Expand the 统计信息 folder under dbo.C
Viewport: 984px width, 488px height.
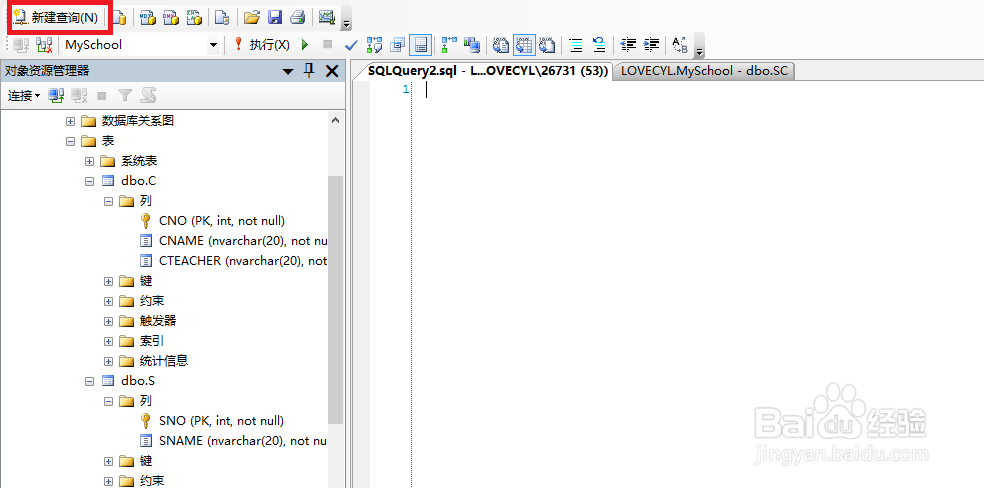click(x=108, y=361)
